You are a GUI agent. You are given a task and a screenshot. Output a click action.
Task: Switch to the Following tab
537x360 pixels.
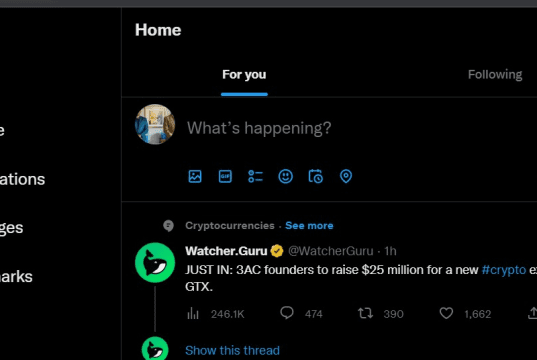pyautogui.click(x=495, y=74)
